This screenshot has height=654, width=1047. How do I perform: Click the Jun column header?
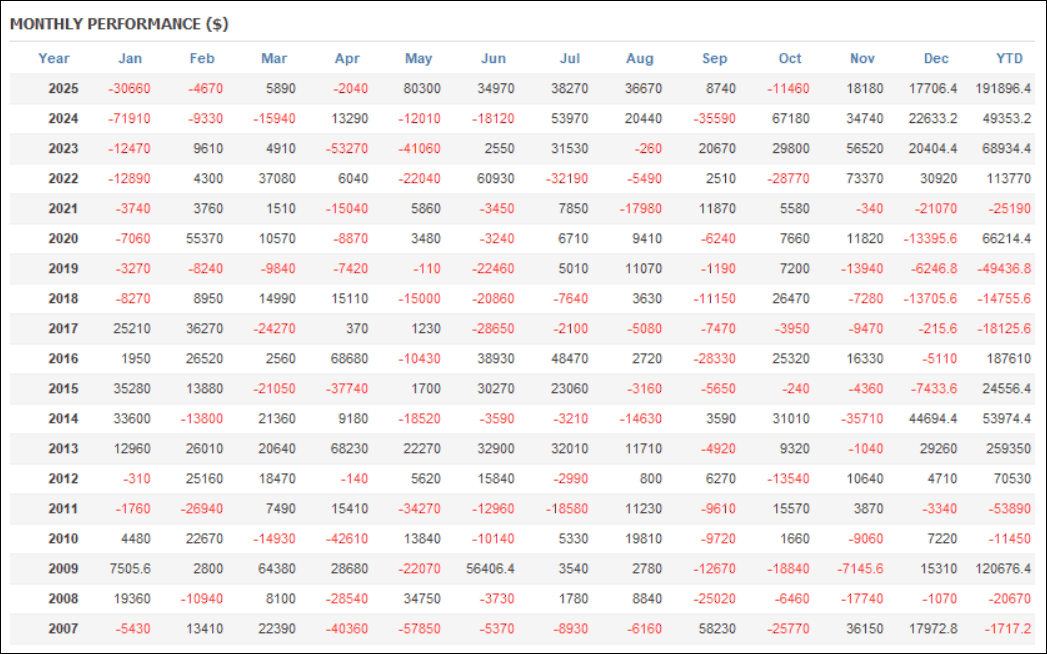tap(493, 58)
